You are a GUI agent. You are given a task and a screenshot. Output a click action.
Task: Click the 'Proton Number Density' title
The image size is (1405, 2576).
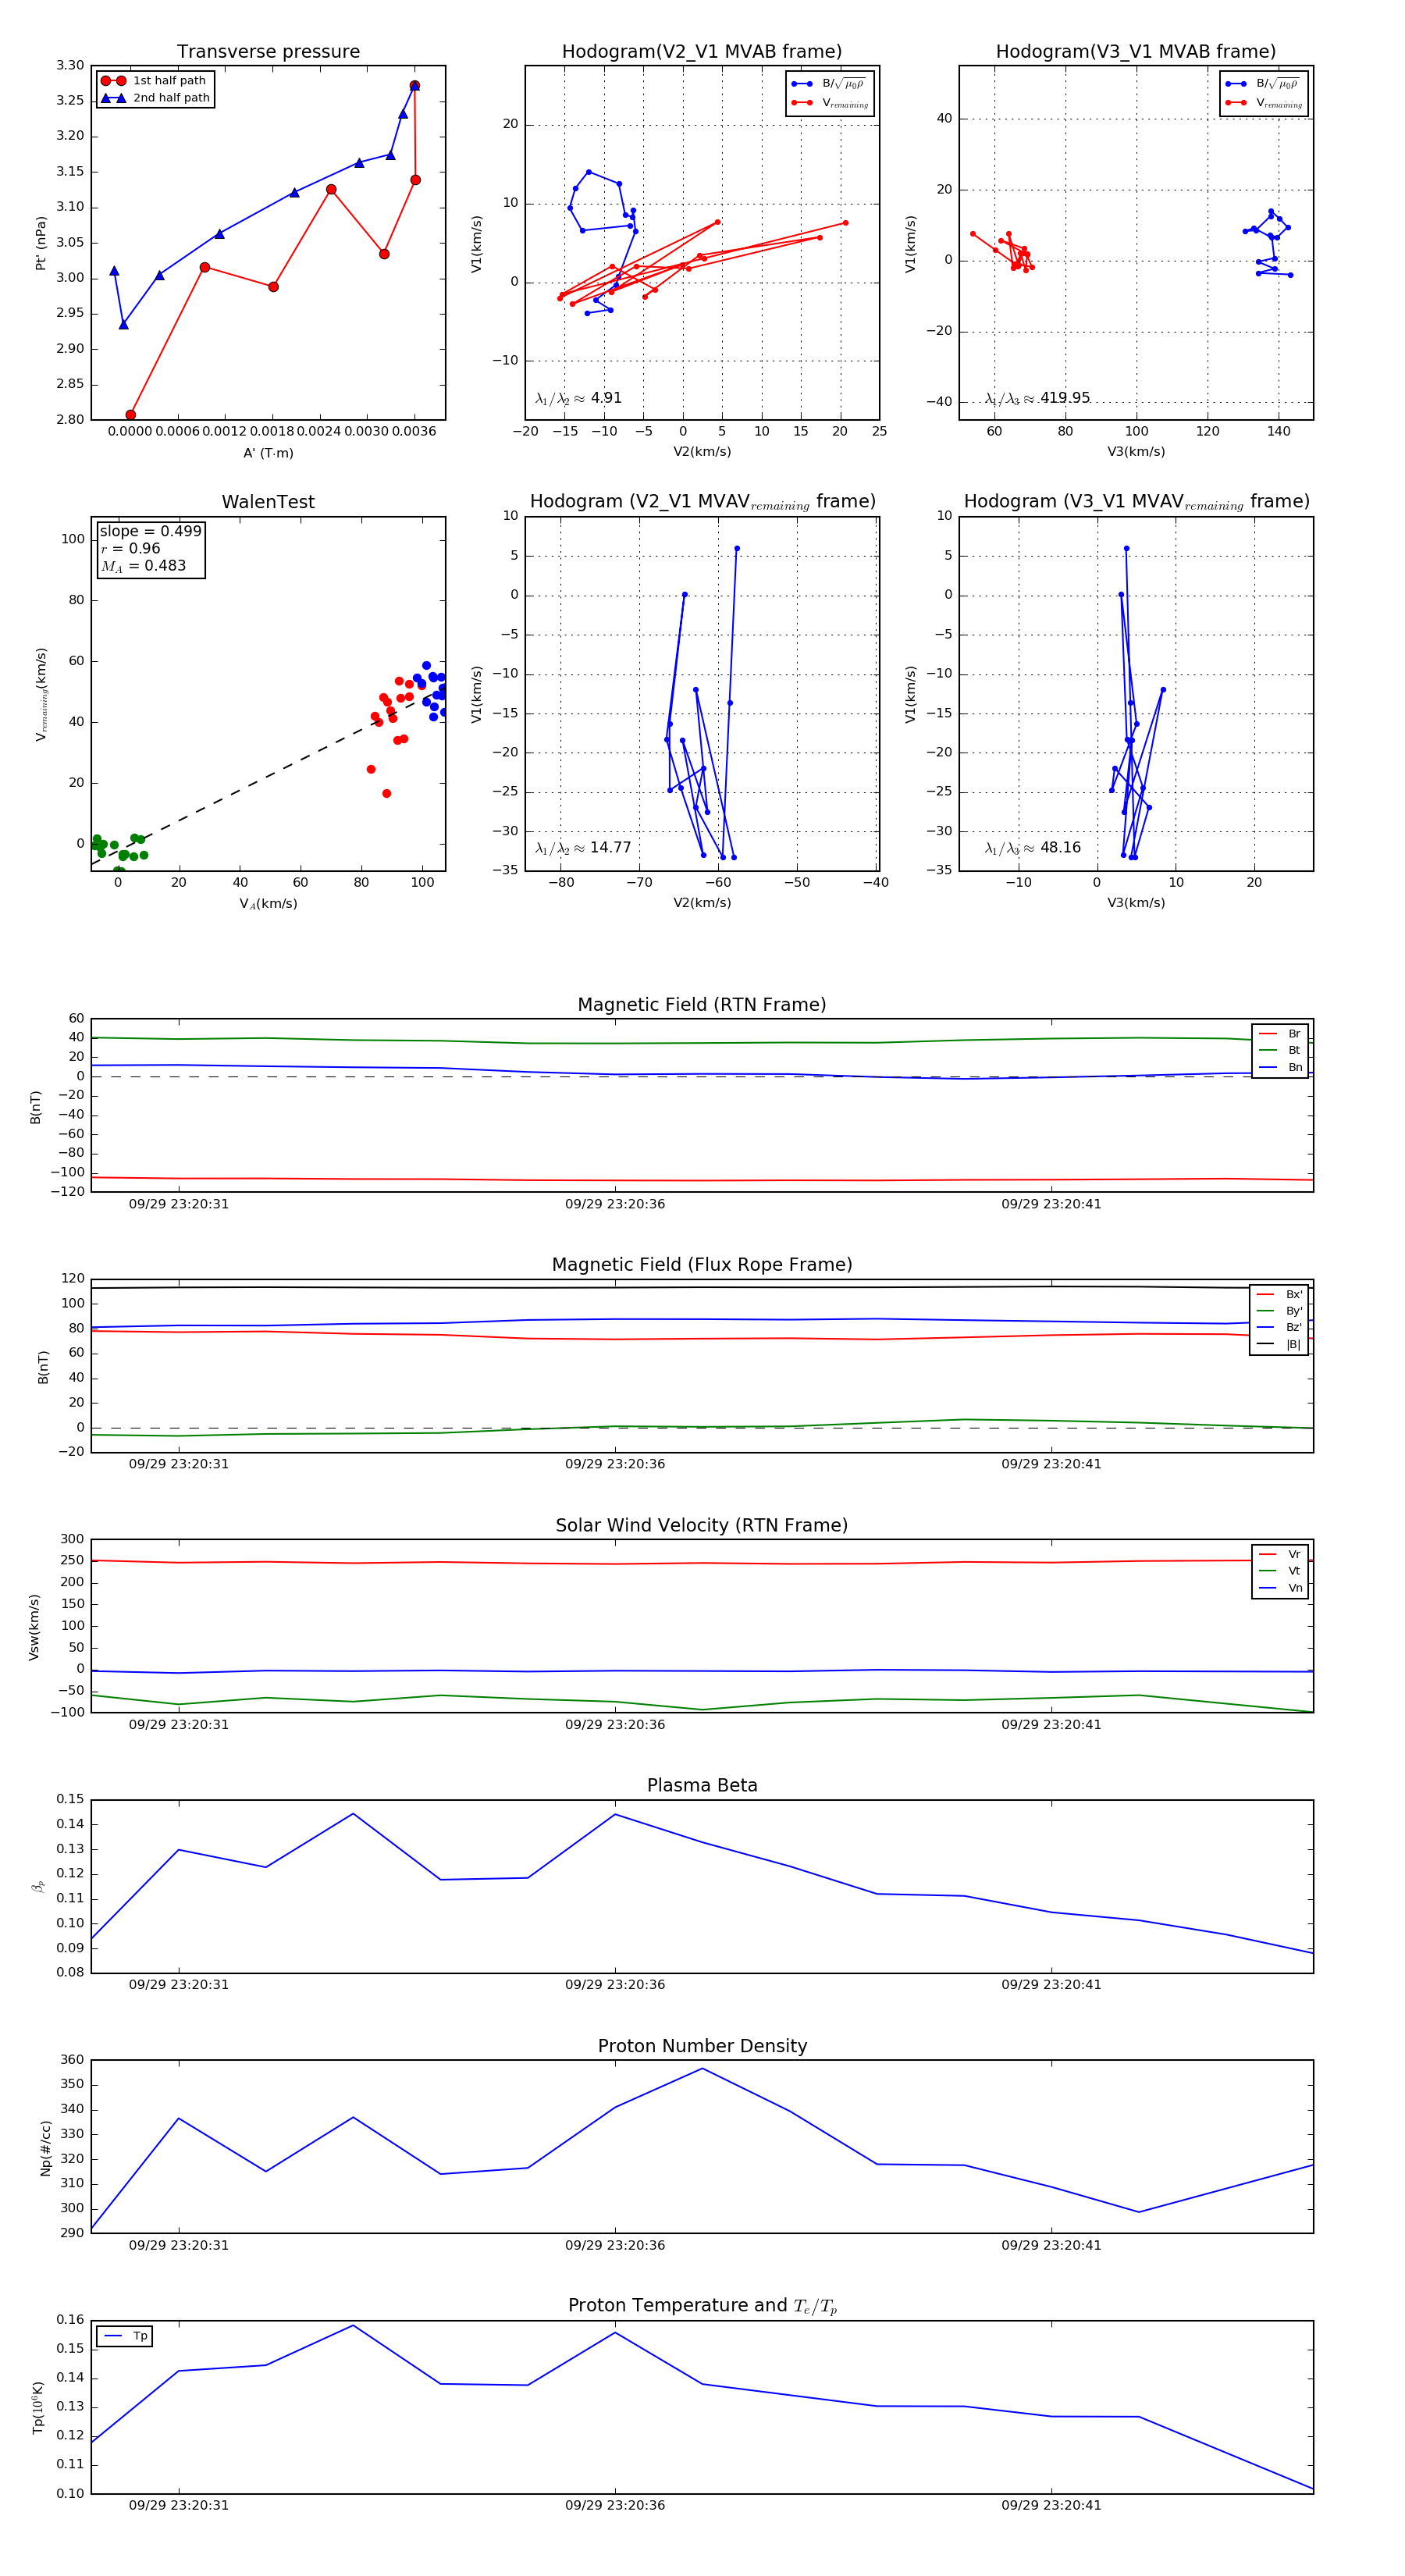[x=702, y=2046]
